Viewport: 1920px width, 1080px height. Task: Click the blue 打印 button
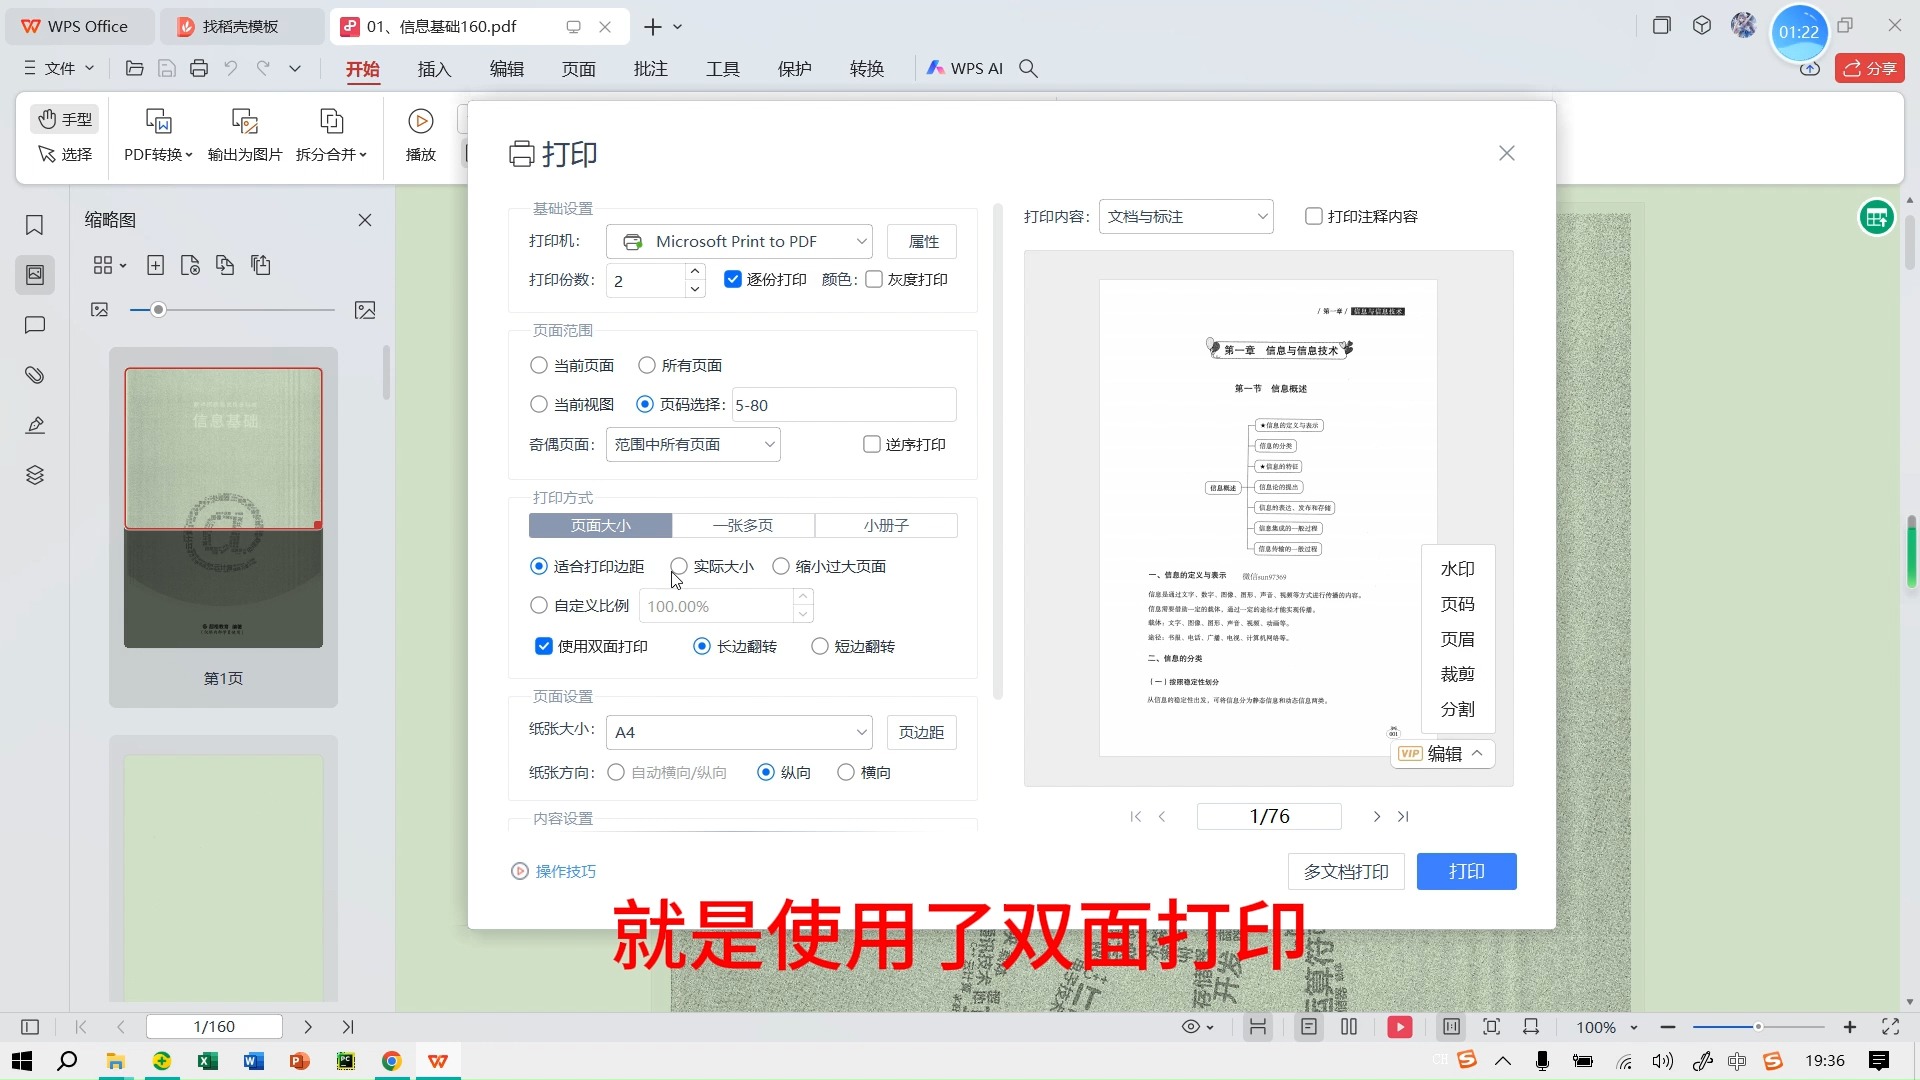coord(1467,871)
